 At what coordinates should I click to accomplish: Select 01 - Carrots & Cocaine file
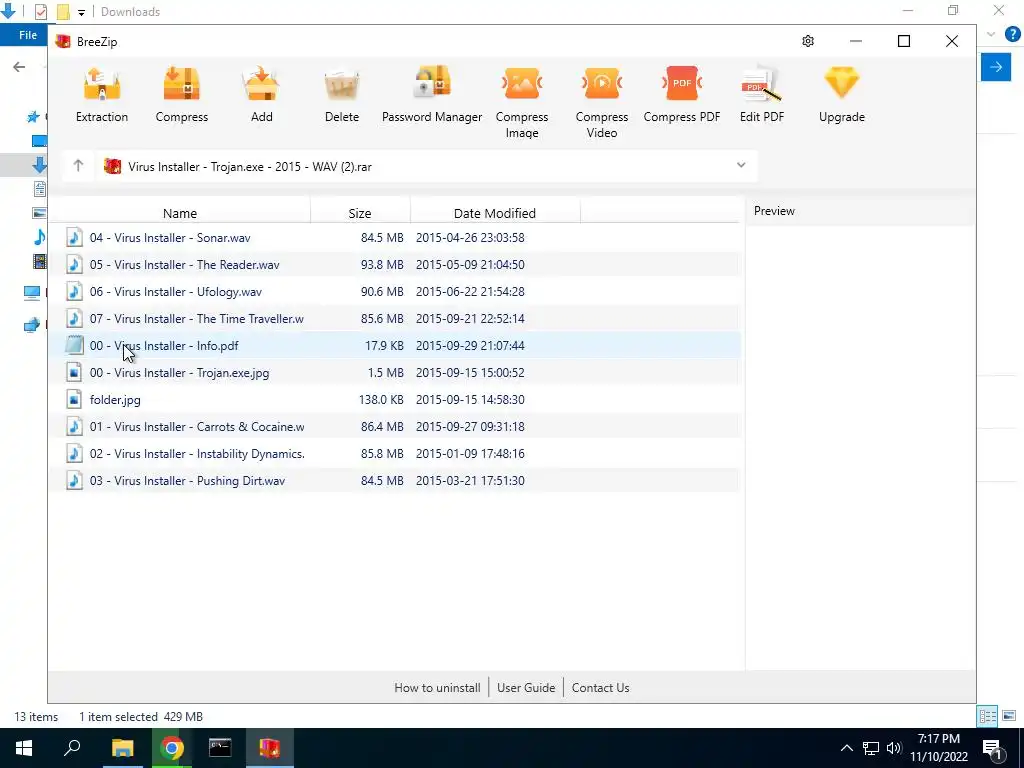pyautogui.click(x=395, y=426)
